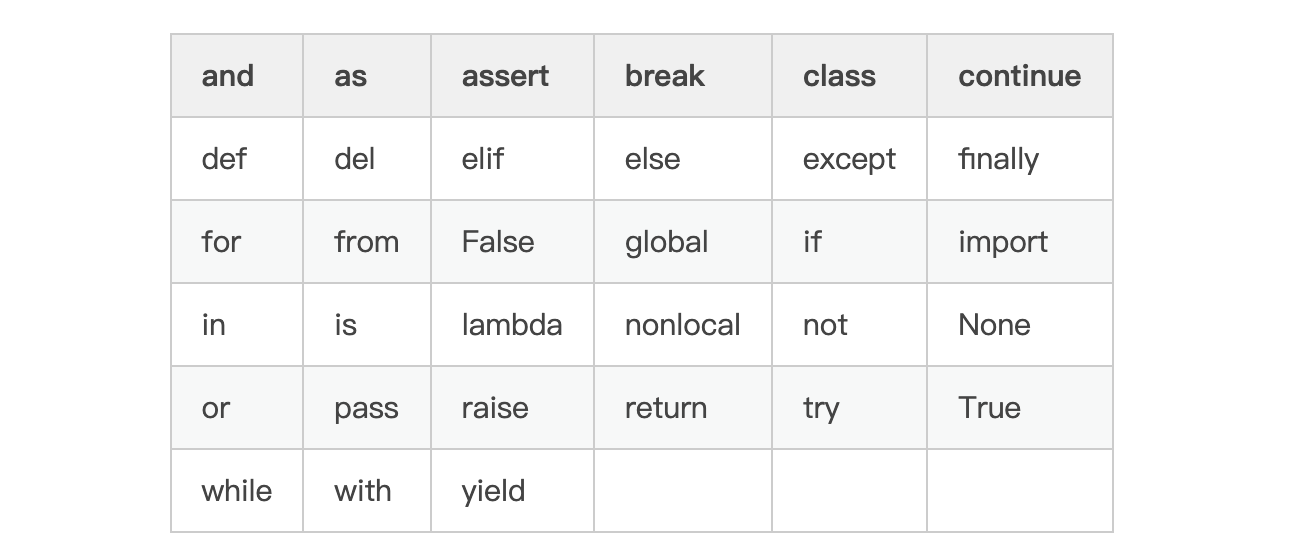Click the 'and' keyword cell
The width and height of the screenshot is (1298, 560).
tap(228, 76)
